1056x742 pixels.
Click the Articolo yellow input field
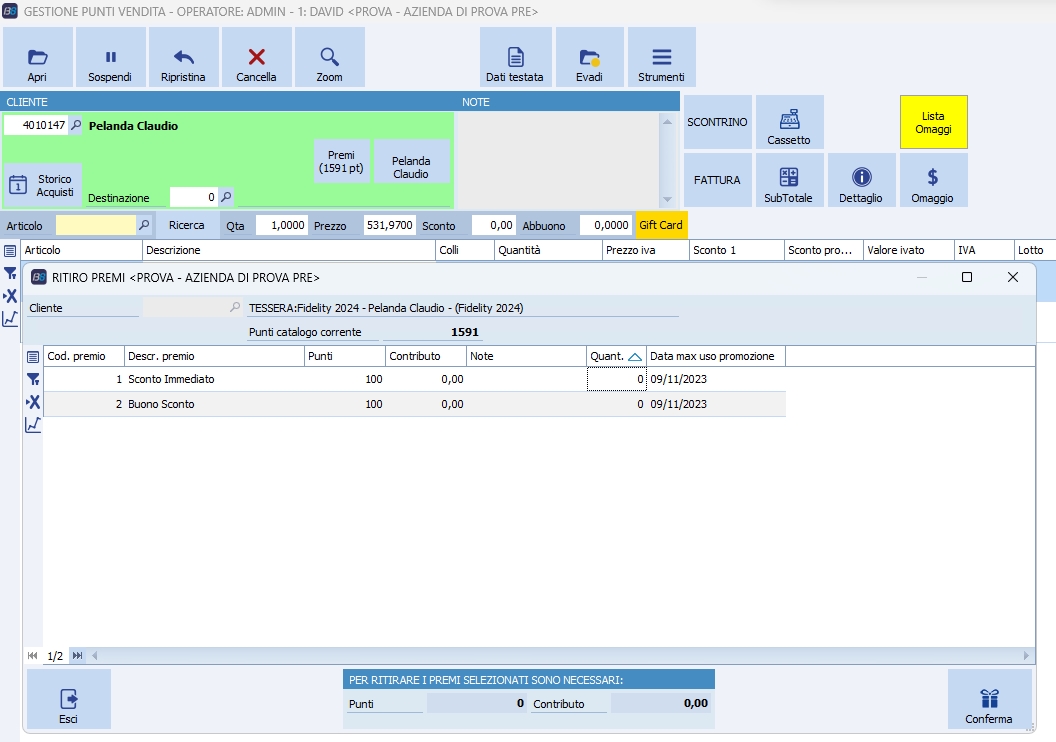point(95,226)
